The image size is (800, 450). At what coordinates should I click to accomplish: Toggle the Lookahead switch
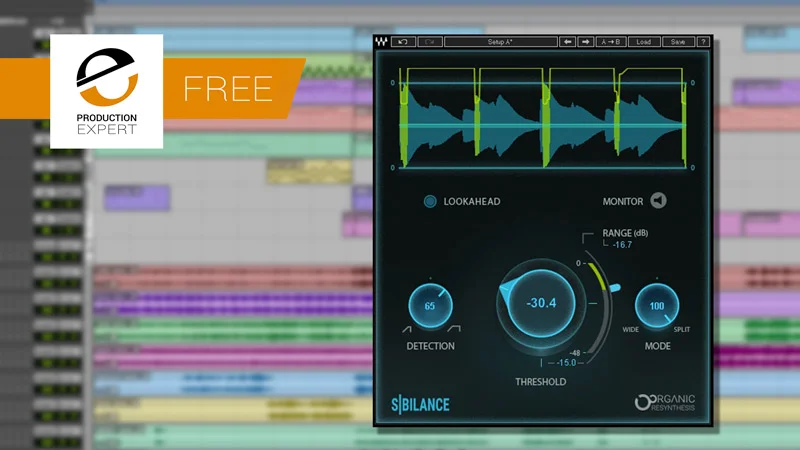[x=430, y=202]
